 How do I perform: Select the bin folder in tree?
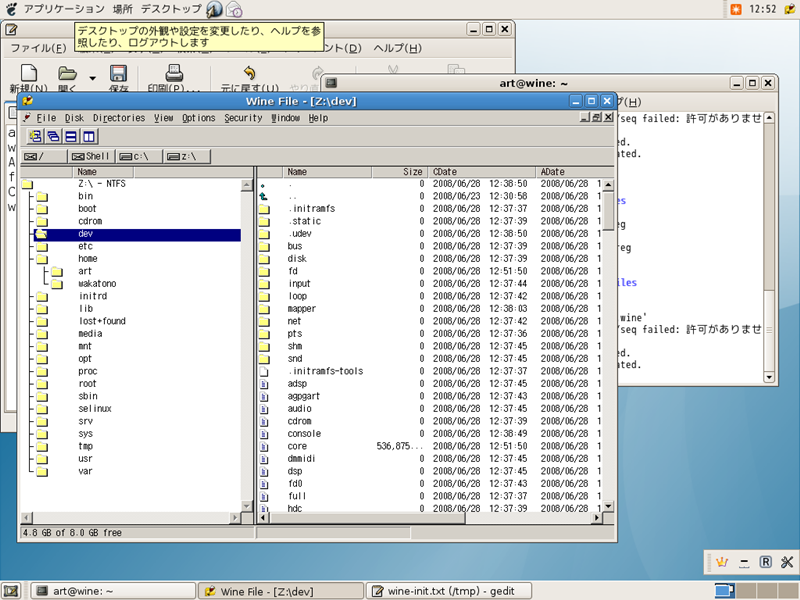click(x=86, y=196)
